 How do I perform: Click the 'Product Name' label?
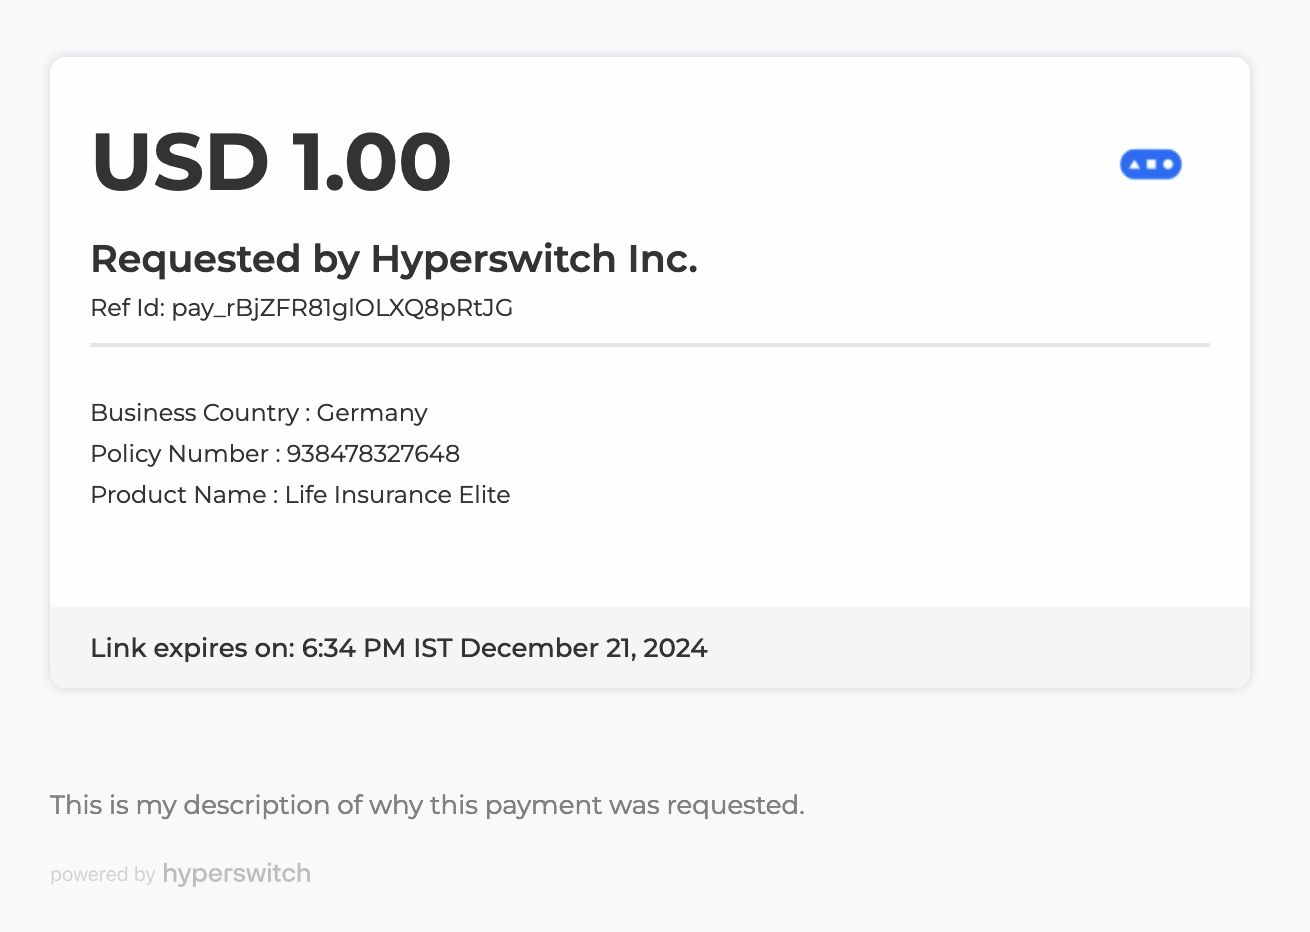(x=178, y=495)
